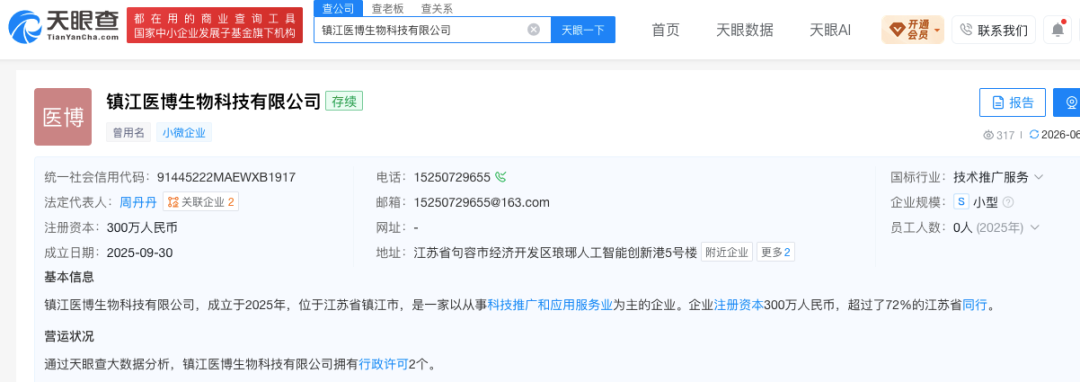This screenshot has height=382, width=1080.
Task: Click the 更多 2 address tag
Action: 776,253
